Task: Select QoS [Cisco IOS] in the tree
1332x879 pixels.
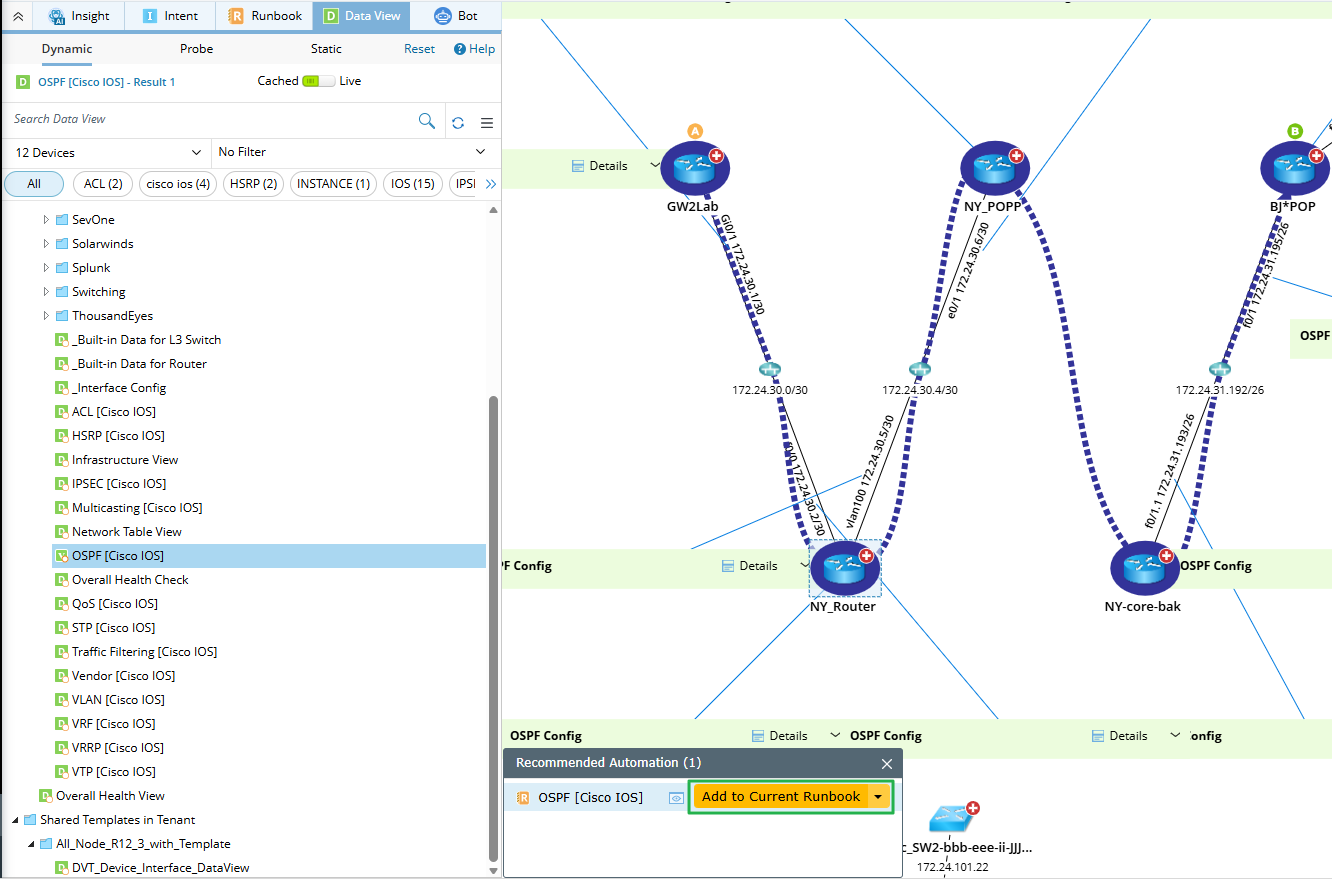Action: pos(114,604)
